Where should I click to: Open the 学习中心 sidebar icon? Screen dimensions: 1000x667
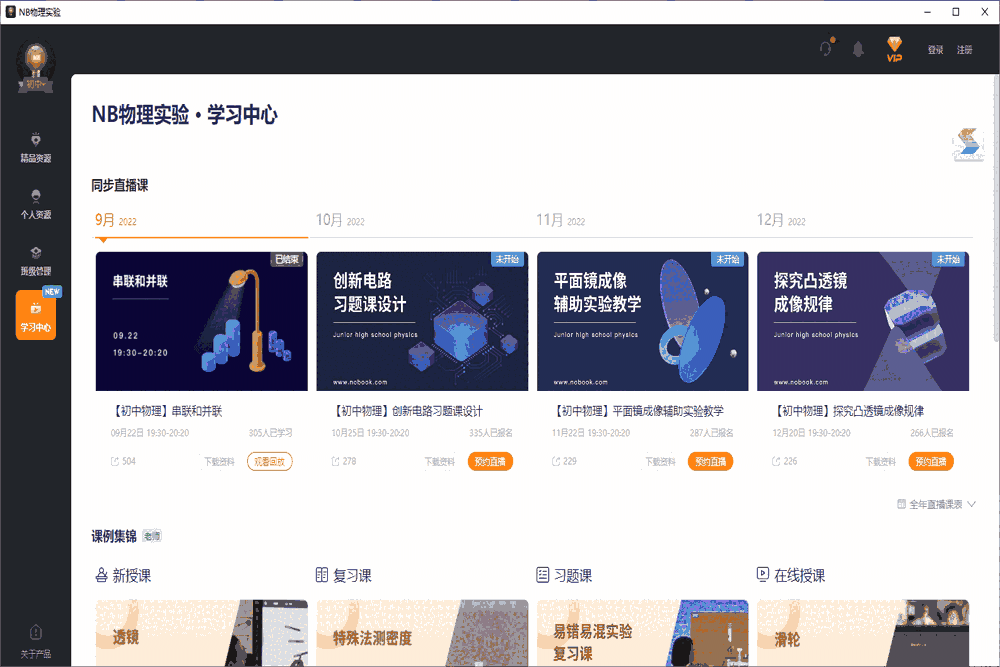pos(36,315)
